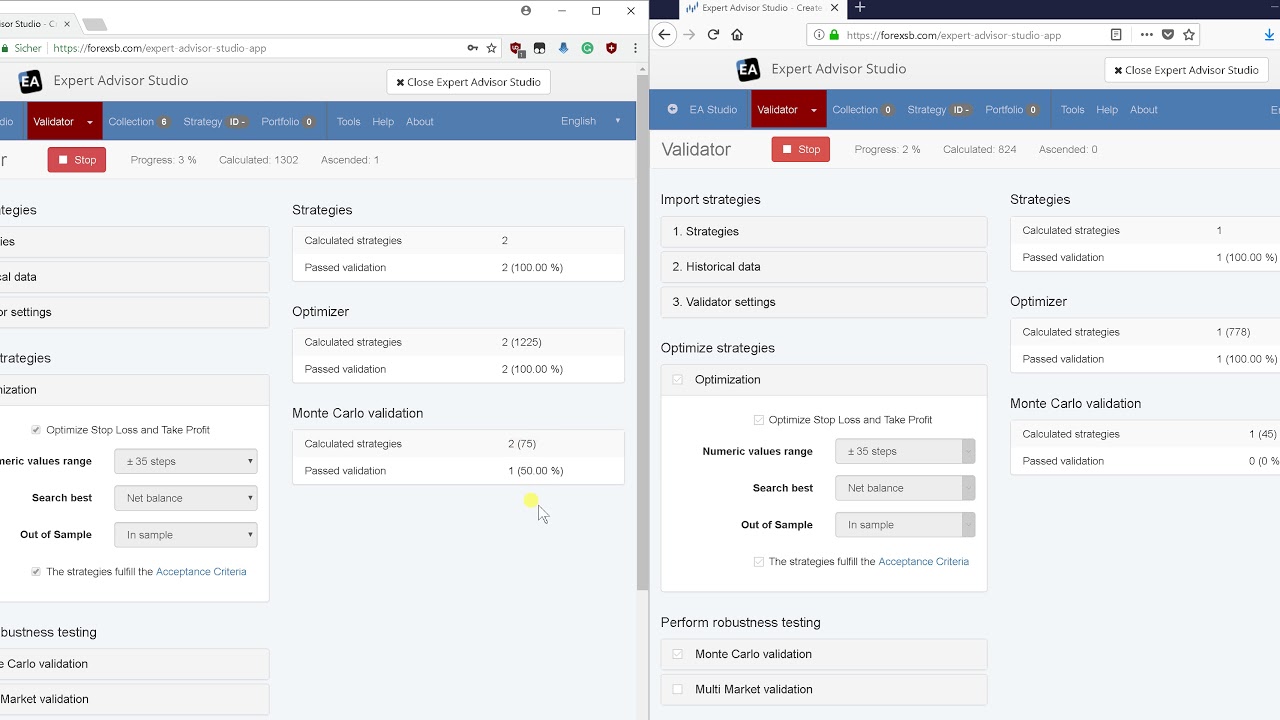
Task: Open Portfolio tab in Chrome window
Action: [x=288, y=122]
